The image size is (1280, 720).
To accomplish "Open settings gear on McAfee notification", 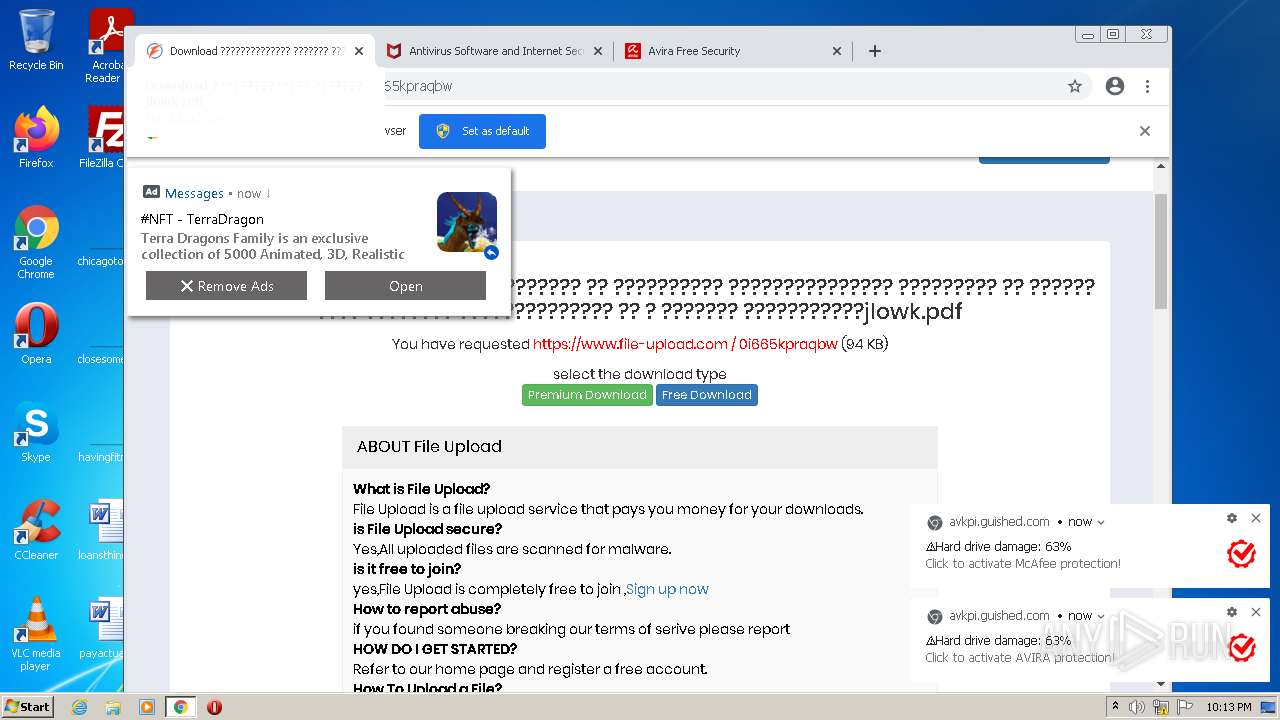I will [1232, 518].
